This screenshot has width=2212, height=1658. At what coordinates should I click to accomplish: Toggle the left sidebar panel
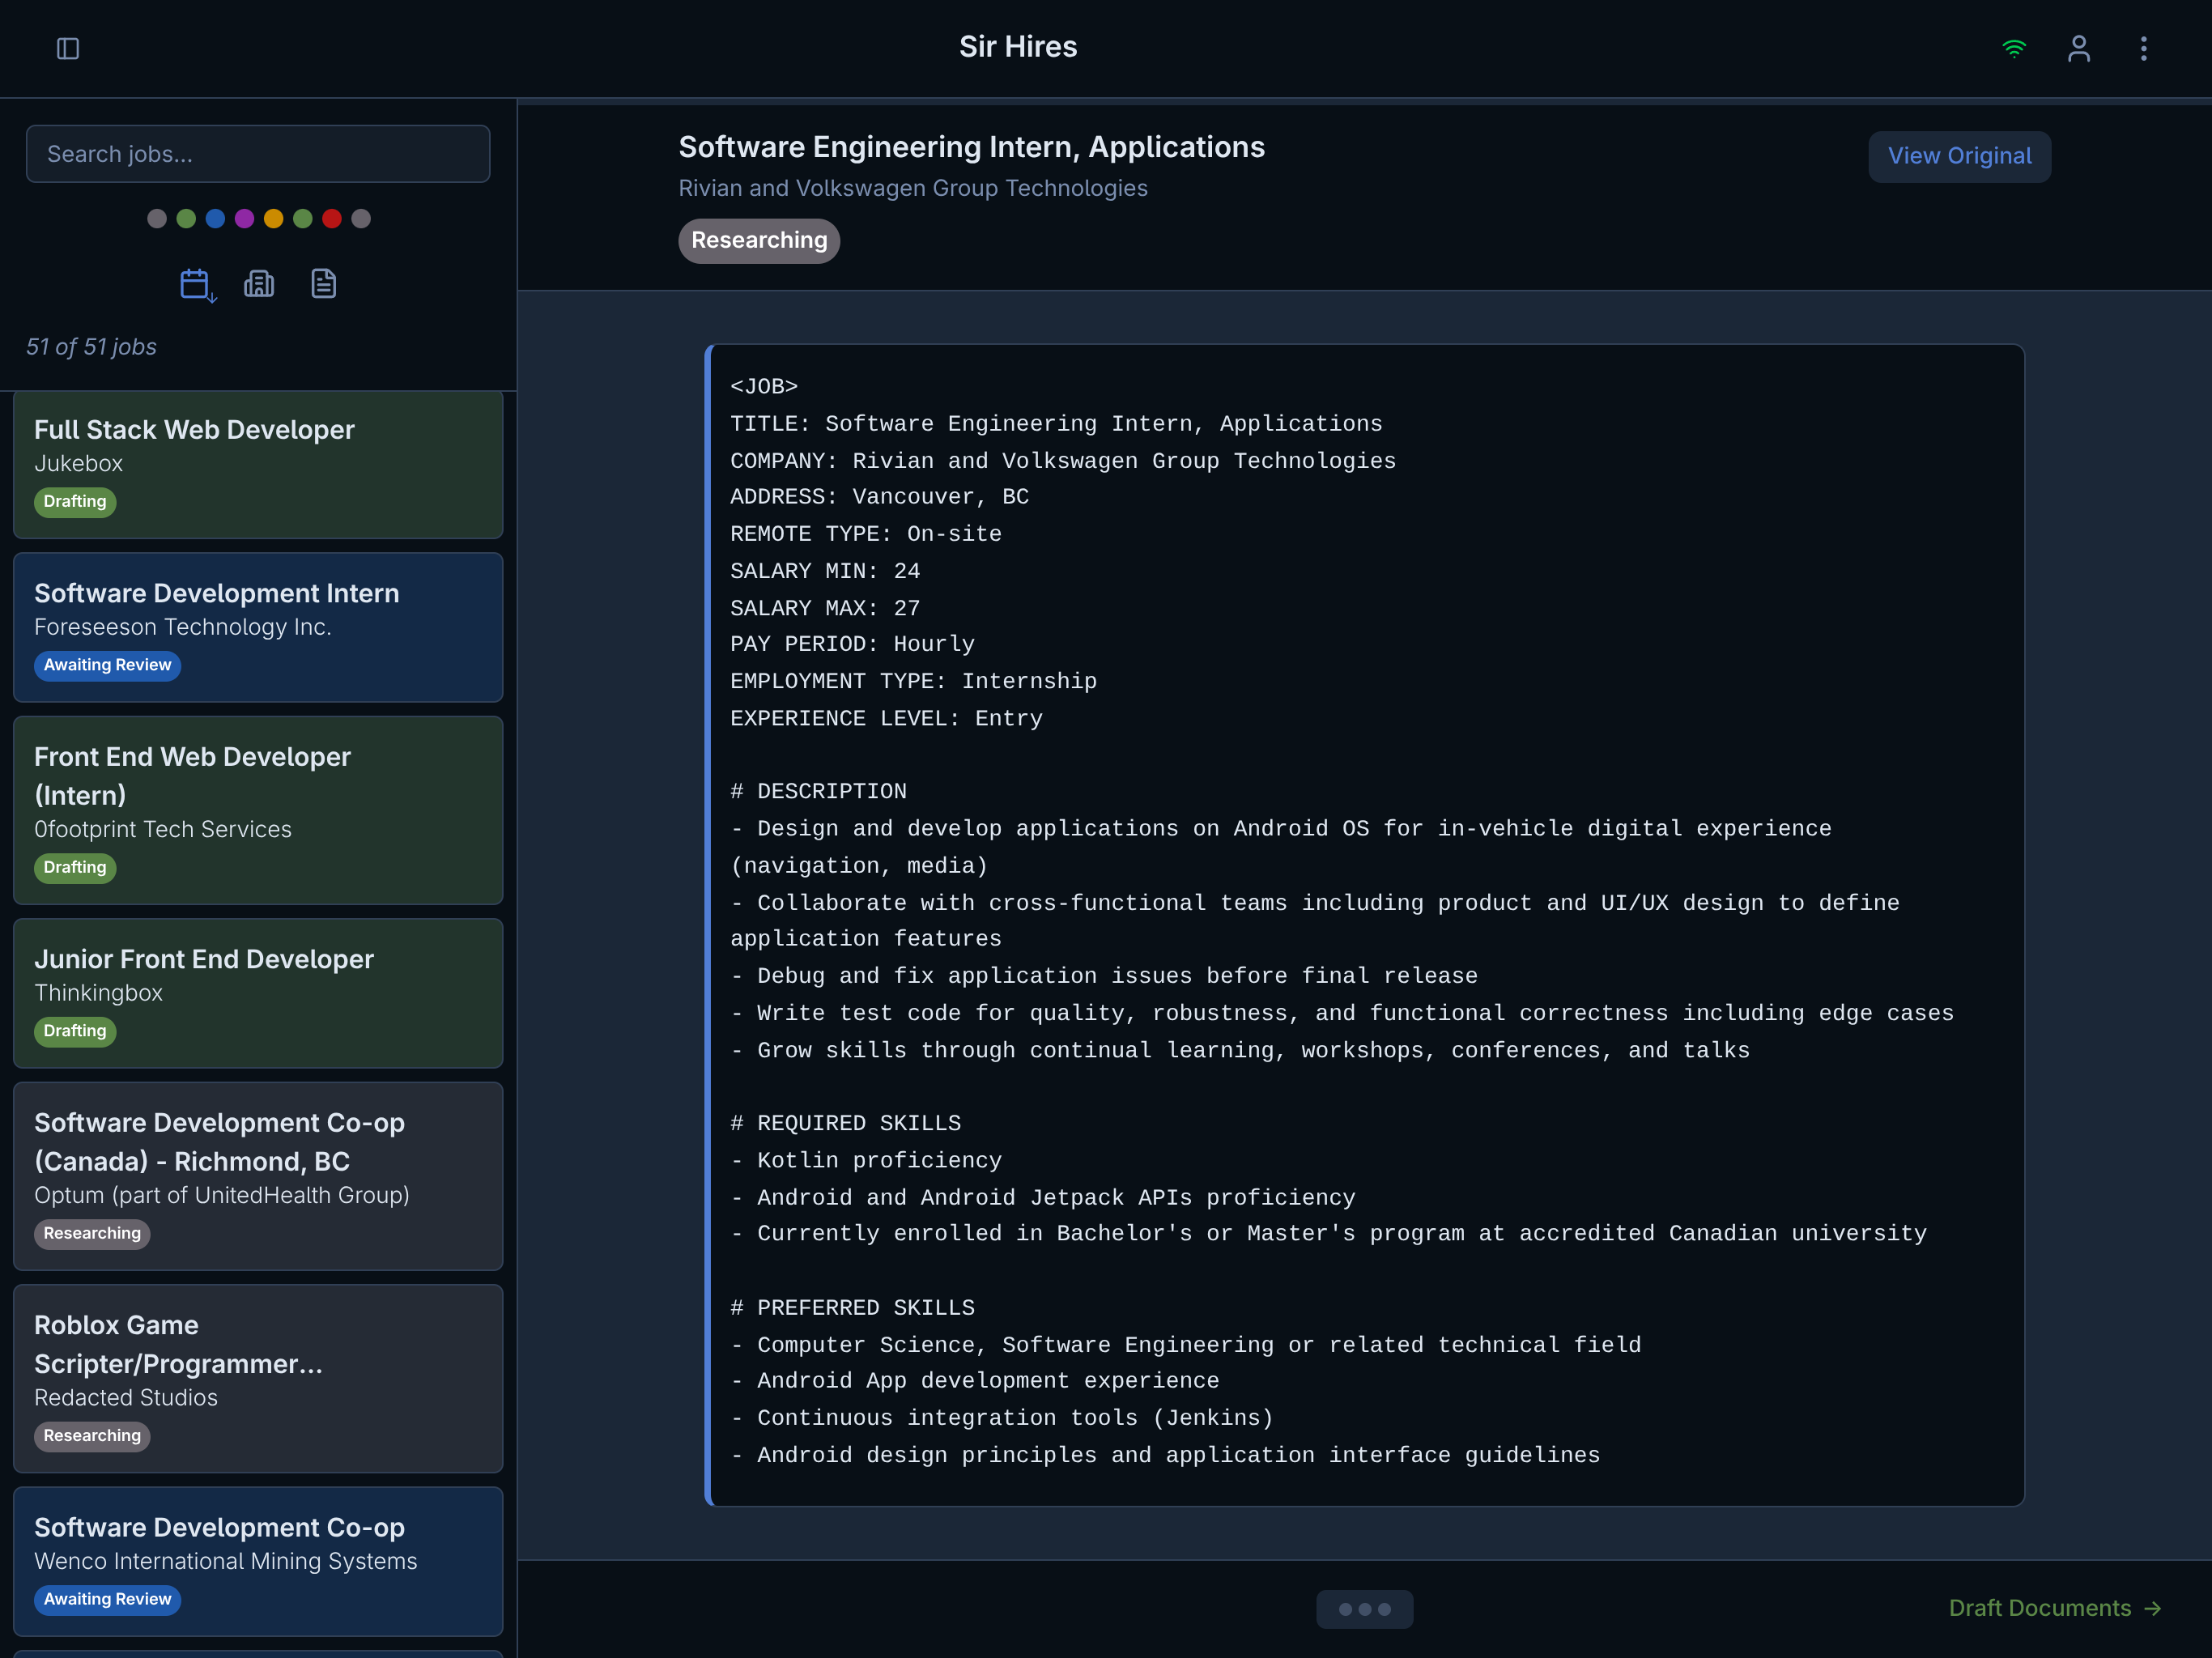pos(68,48)
